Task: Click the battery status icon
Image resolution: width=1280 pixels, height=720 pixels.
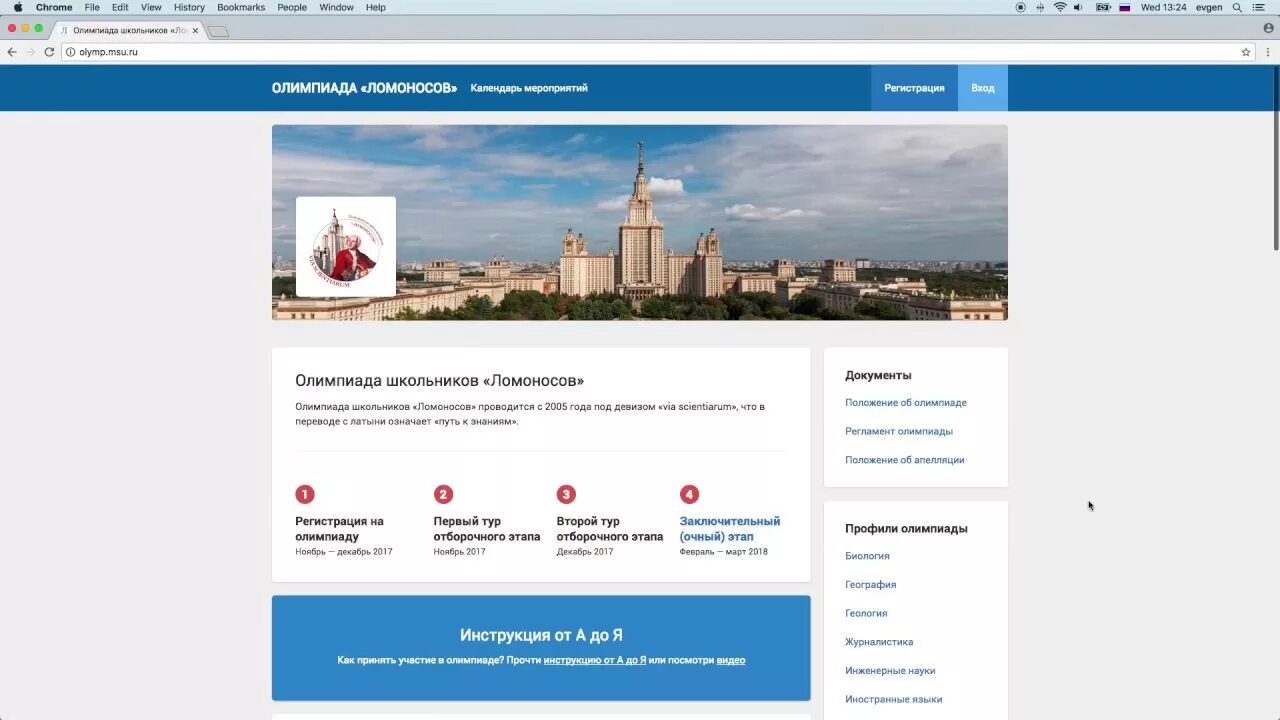Action: tap(1103, 7)
